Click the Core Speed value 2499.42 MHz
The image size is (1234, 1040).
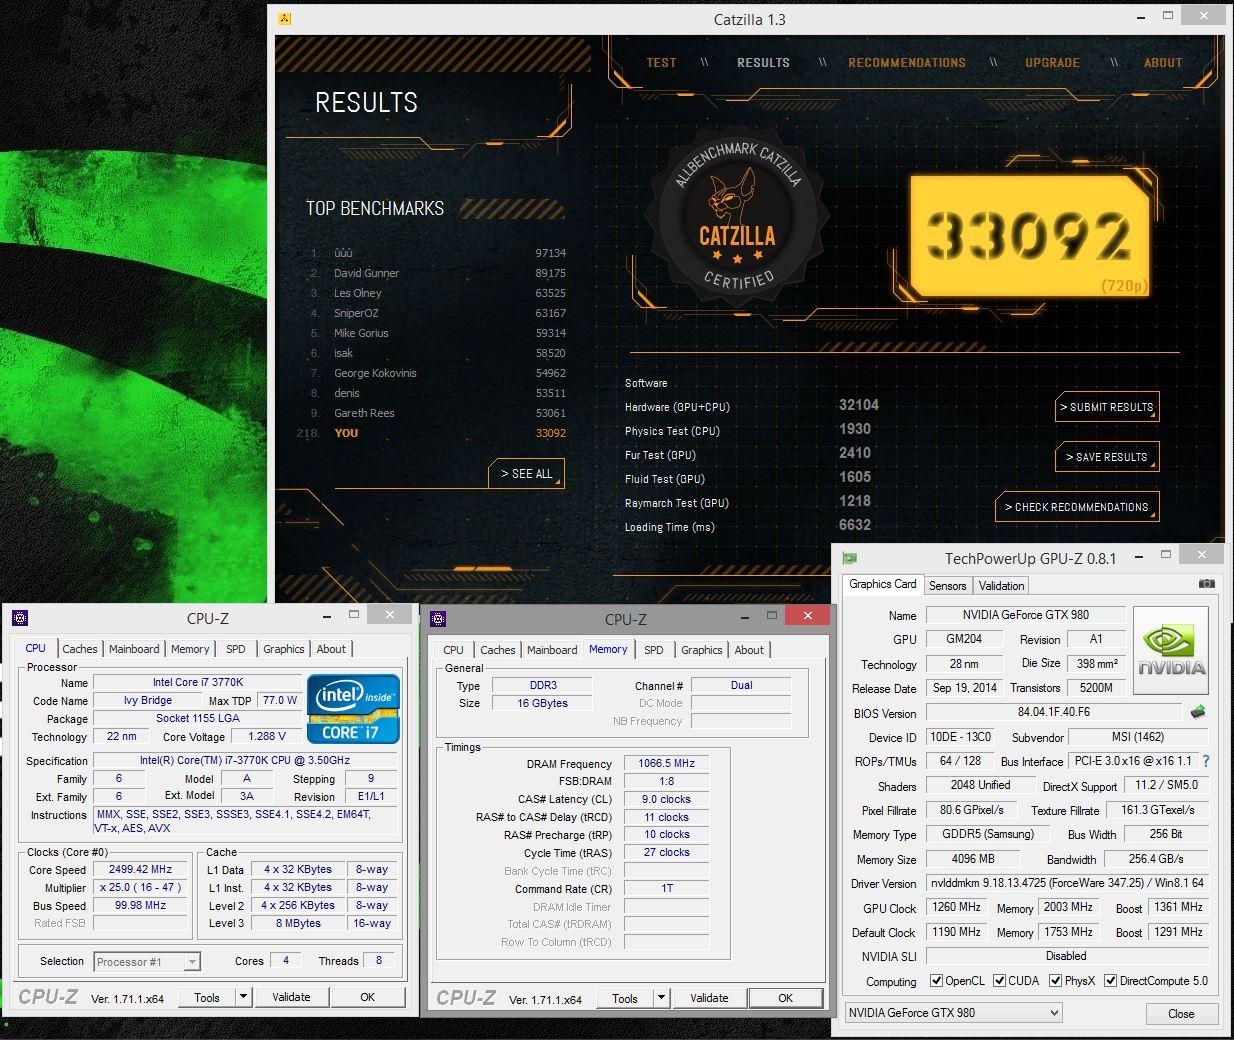140,869
